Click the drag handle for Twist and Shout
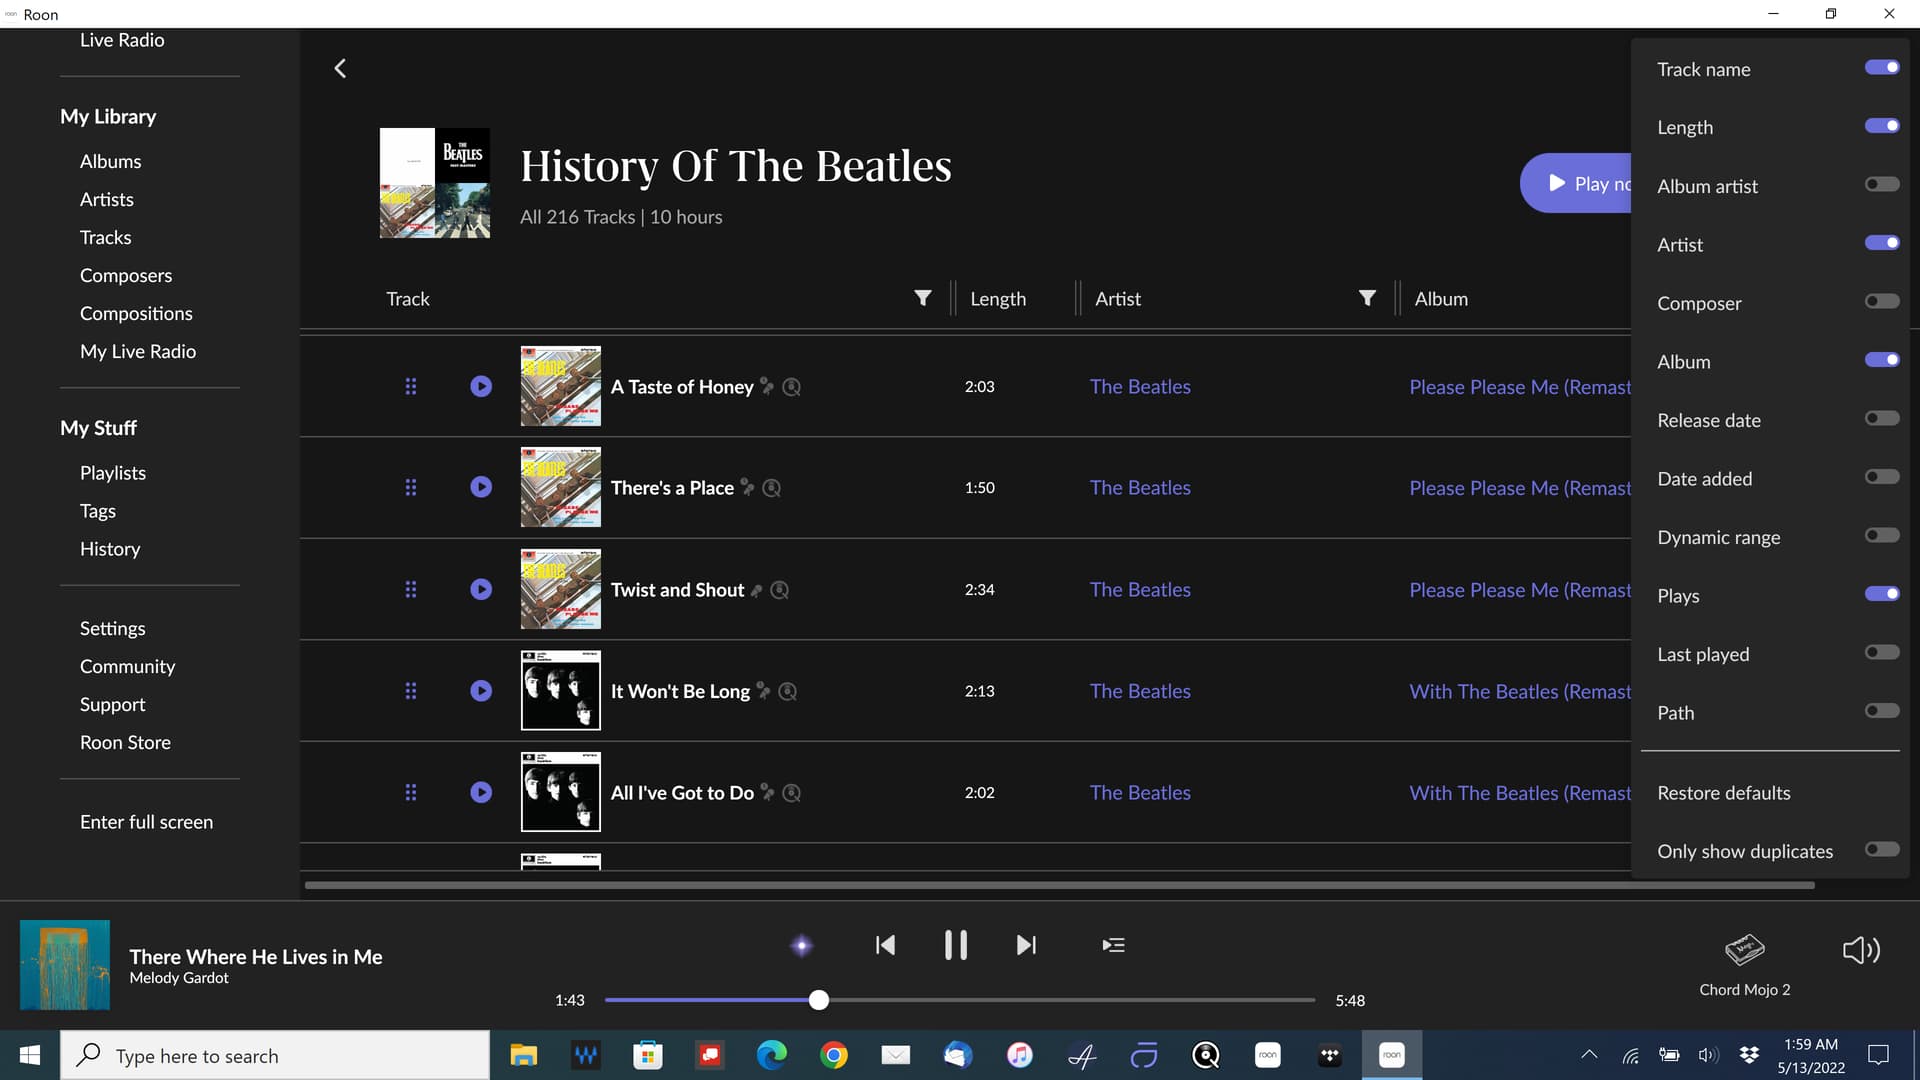 tap(410, 589)
